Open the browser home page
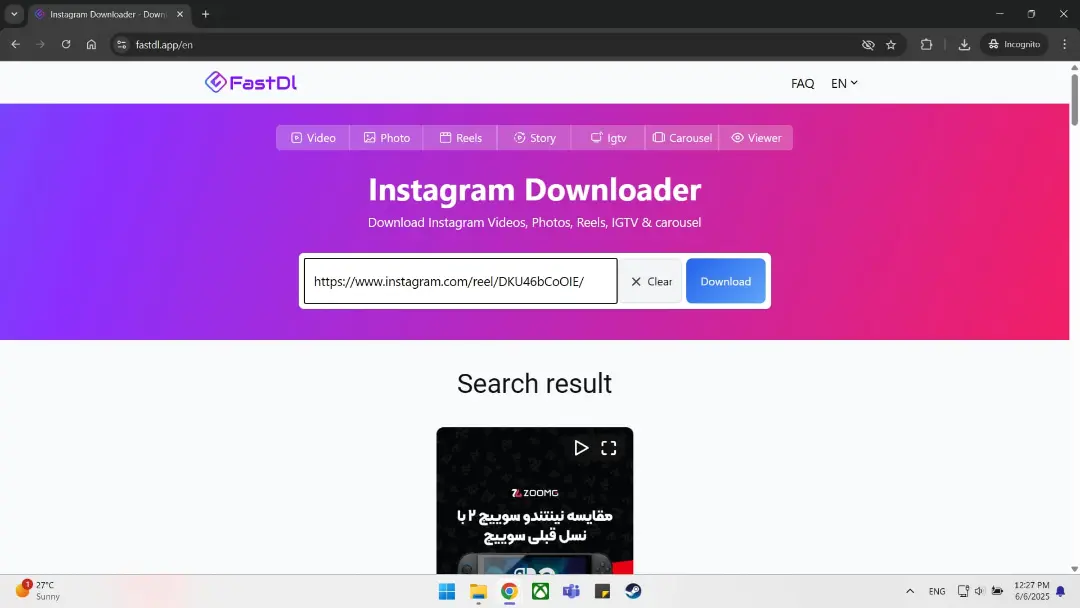The height and width of the screenshot is (608, 1080). (x=92, y=44)
